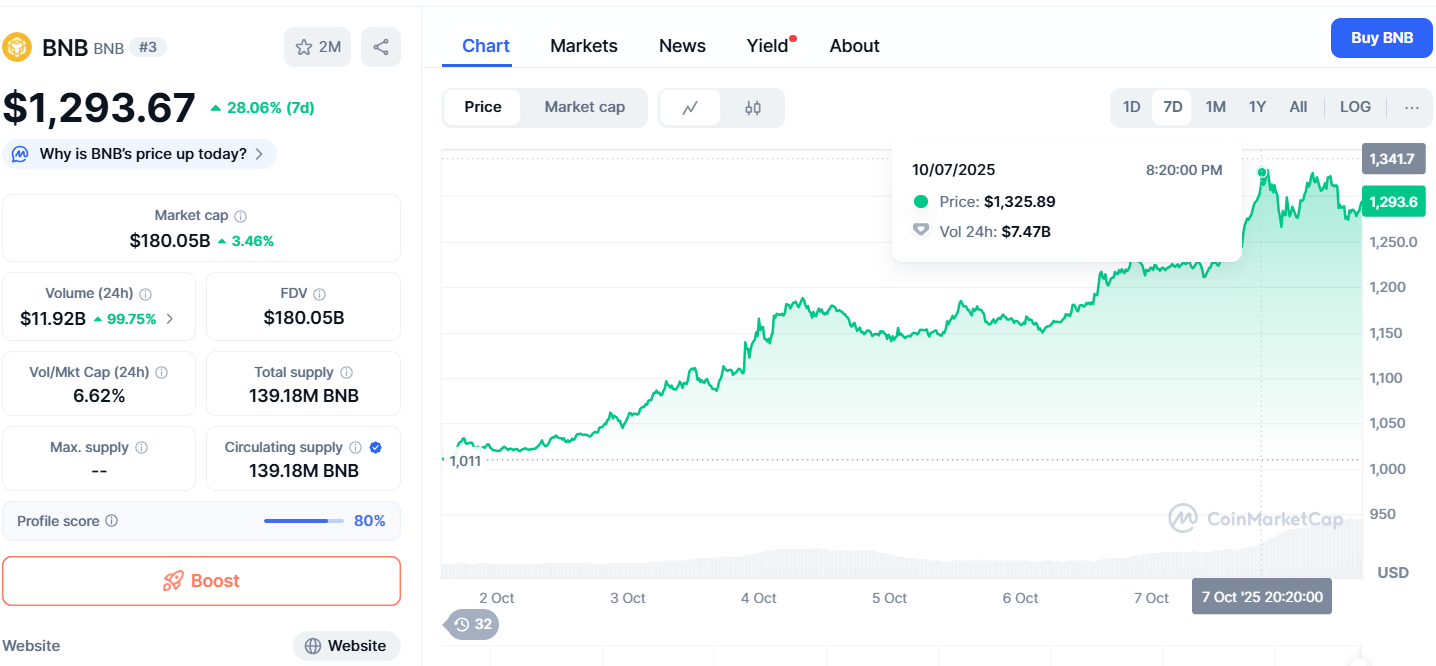Open the Yield tab

tap(768, 46)
